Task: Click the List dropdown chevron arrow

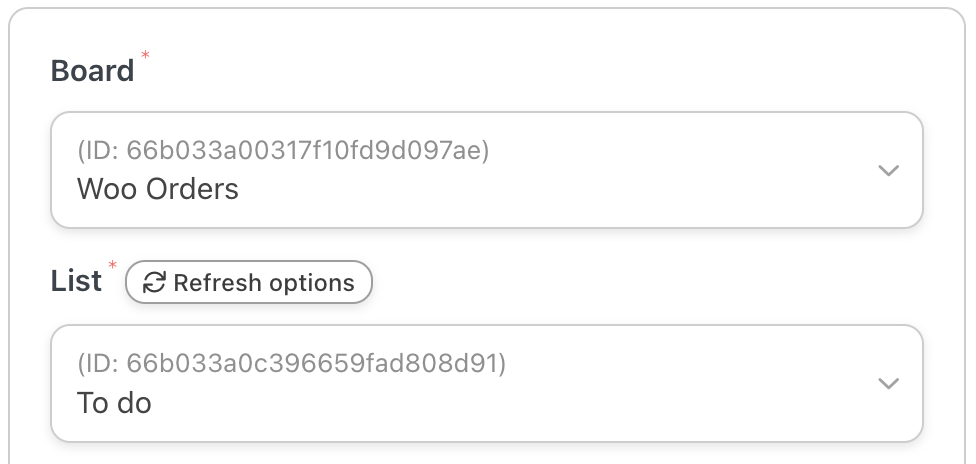Action: pyautogui.click(x=888, y=383)
